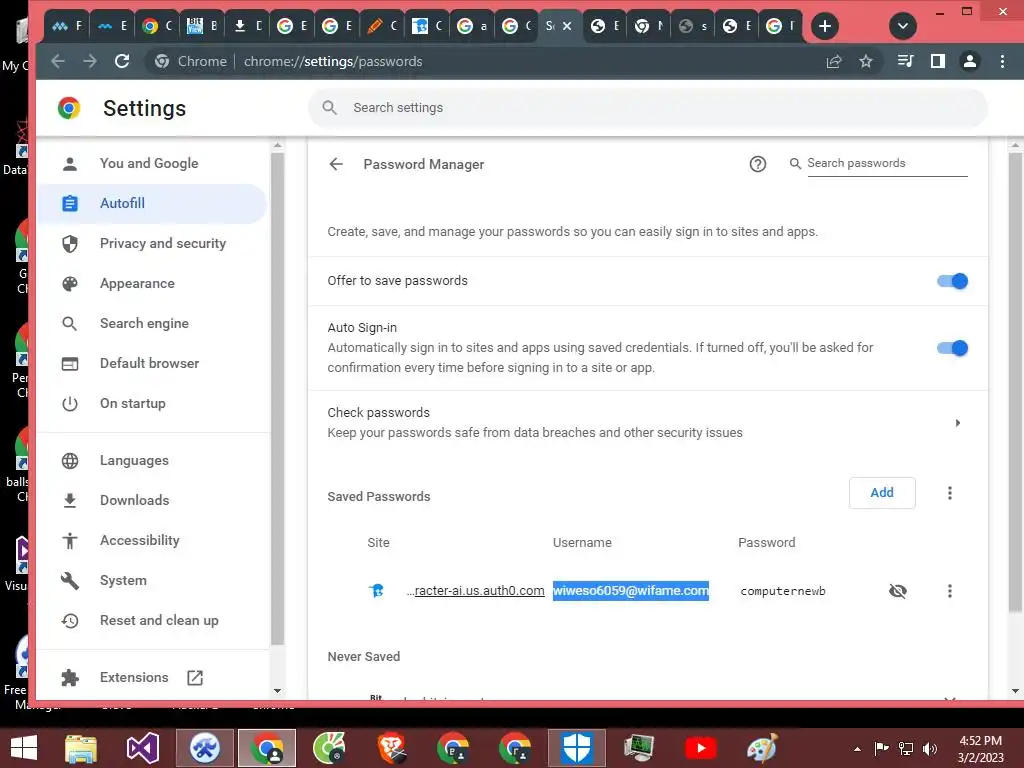Image resolution: width=1024 pixels, height=768 pixels.
Task: Open Paint icon on taskbar
Action: coord(762,748)
